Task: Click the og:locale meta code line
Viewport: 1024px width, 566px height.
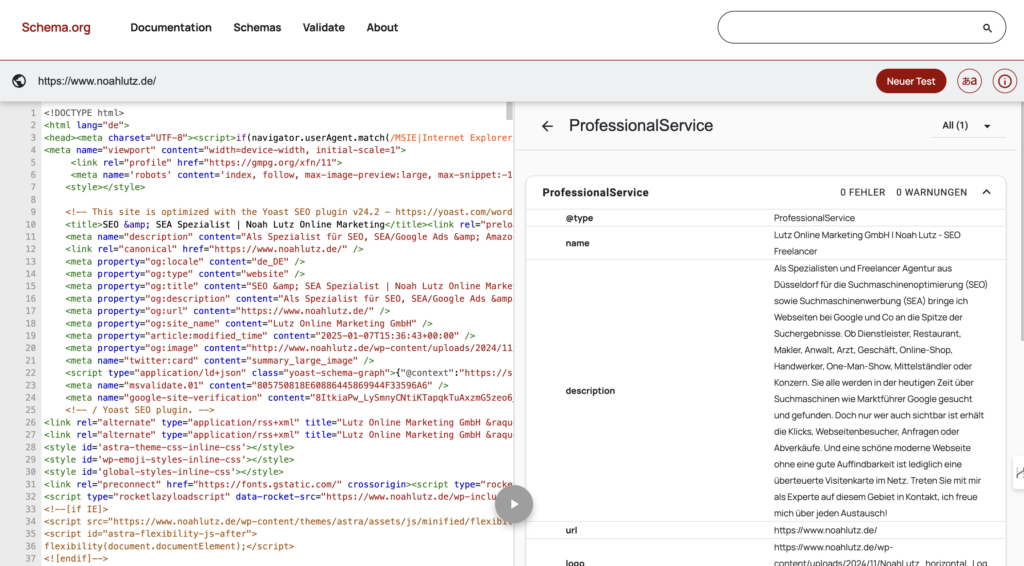Action: click(185, 261)
